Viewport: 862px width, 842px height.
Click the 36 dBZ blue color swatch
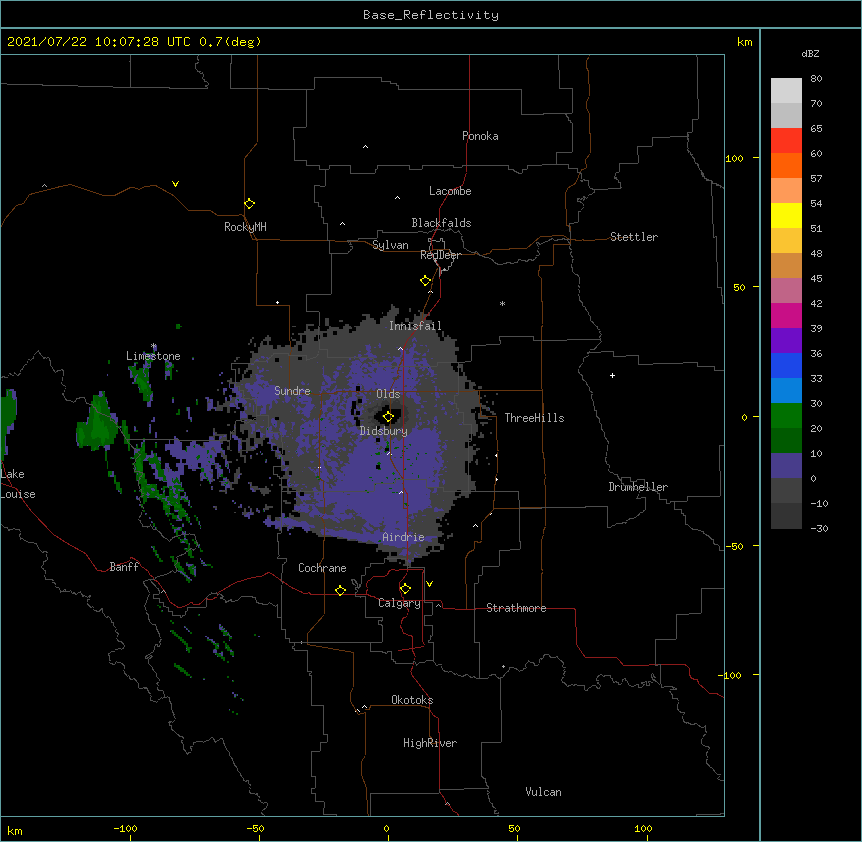pyautogui.click(x=786, y=365)
